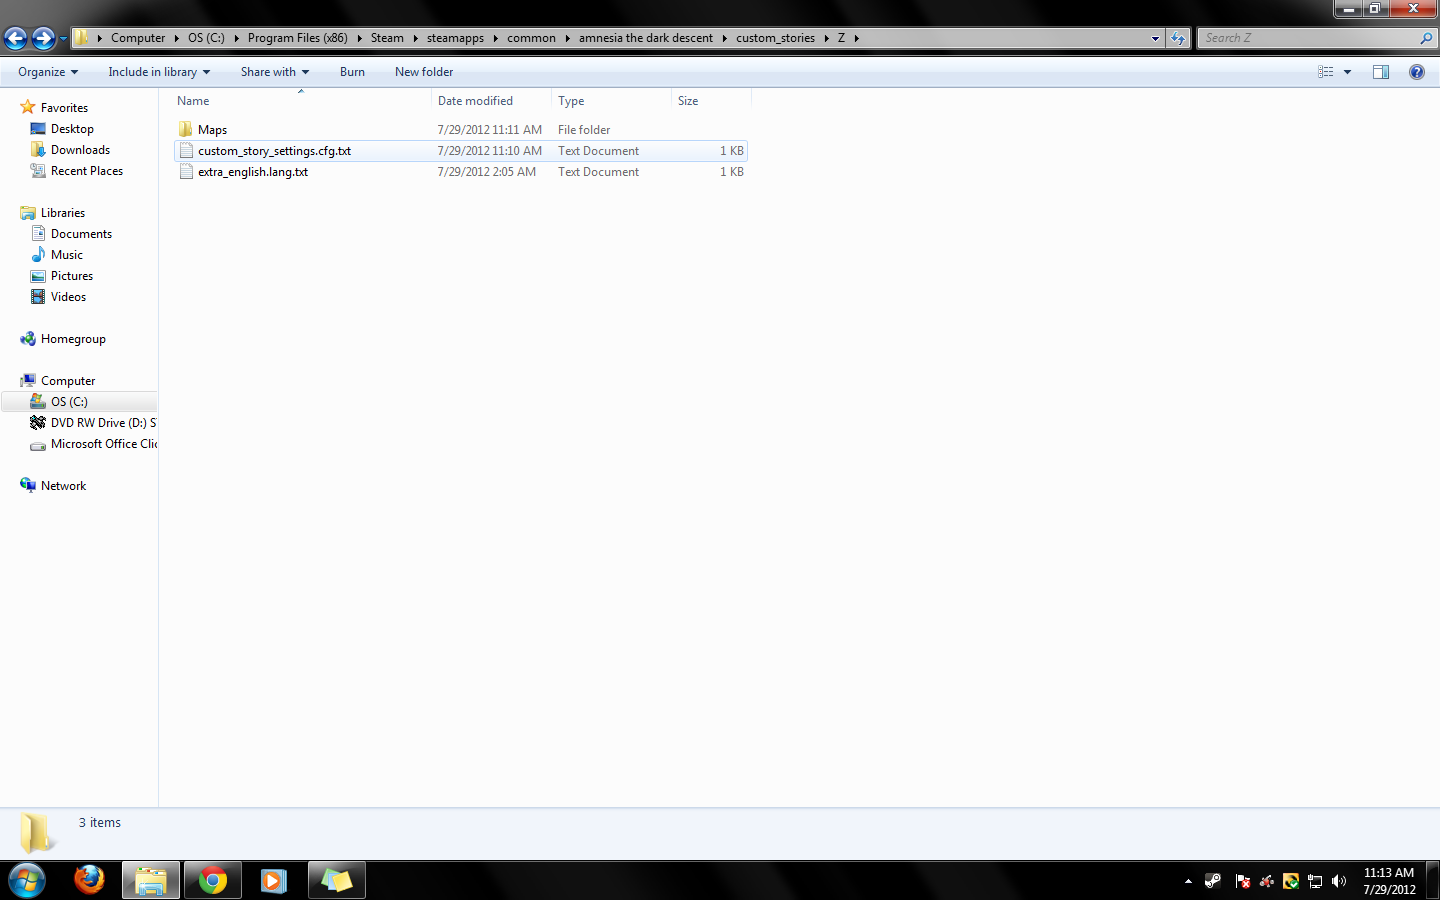This screenshot has width=1440, height=900.
Task: Click the Change your view icon
Action: coord(1326,72)
